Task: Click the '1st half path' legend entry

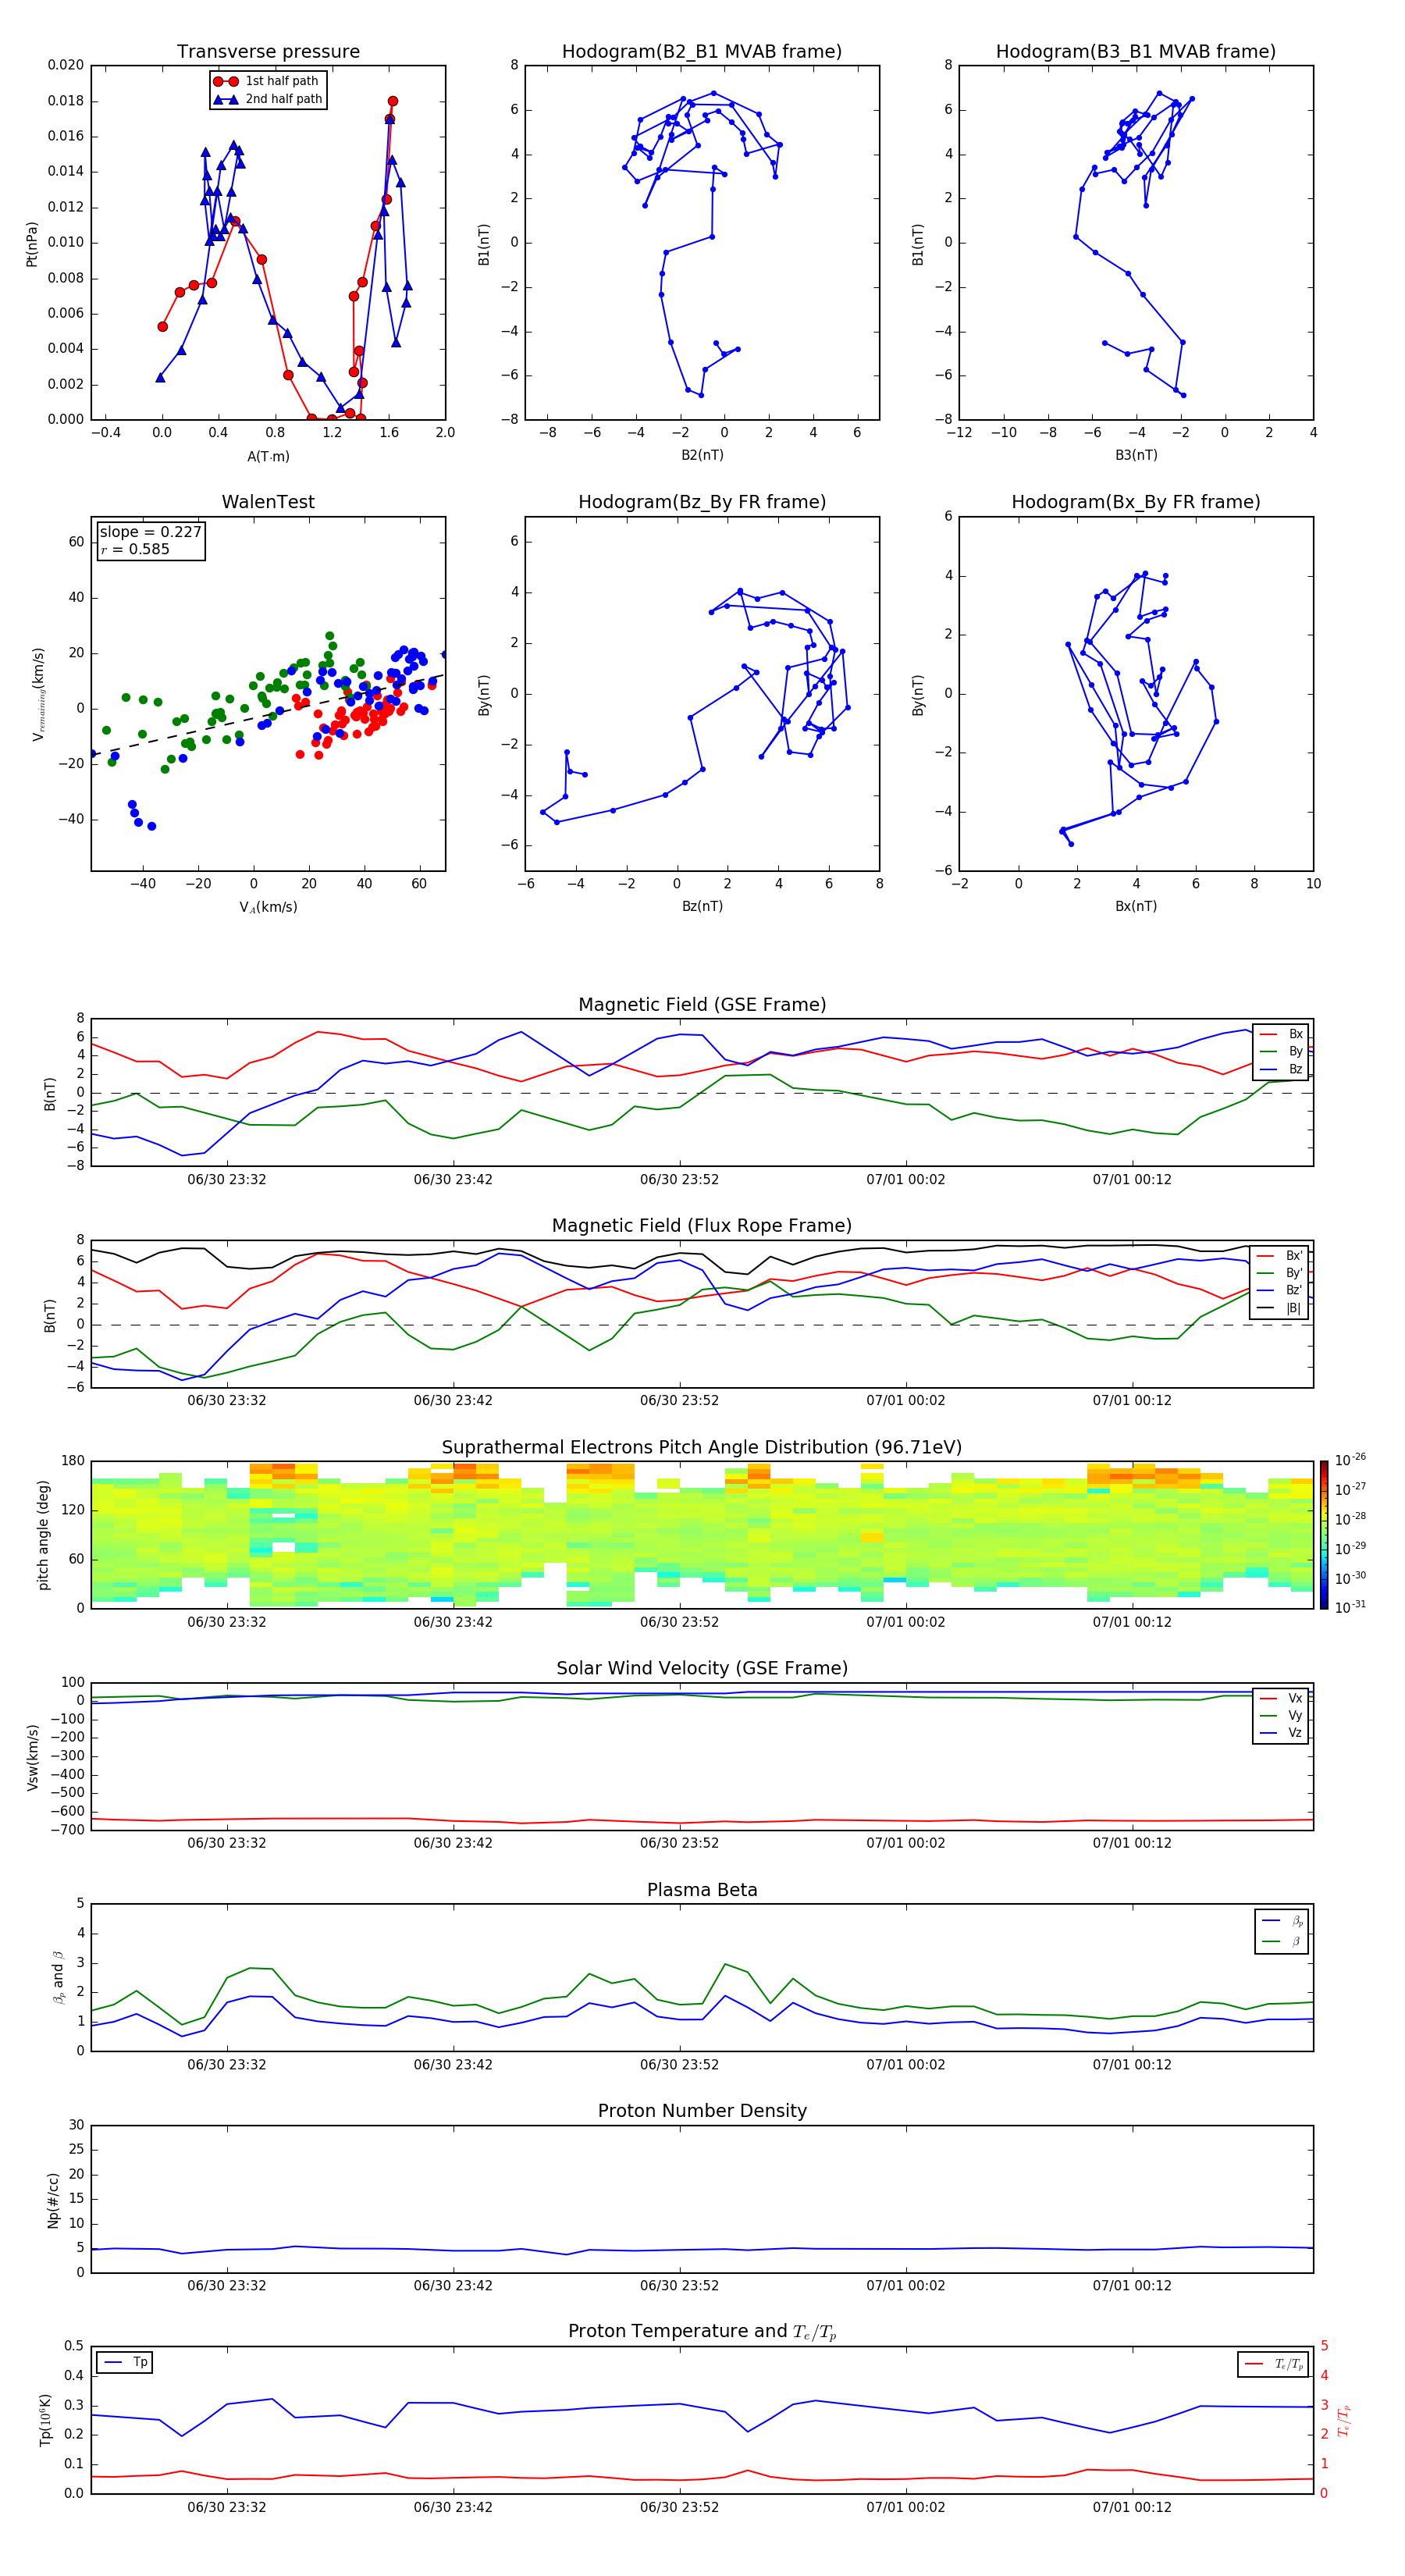Action: (267, 81)
